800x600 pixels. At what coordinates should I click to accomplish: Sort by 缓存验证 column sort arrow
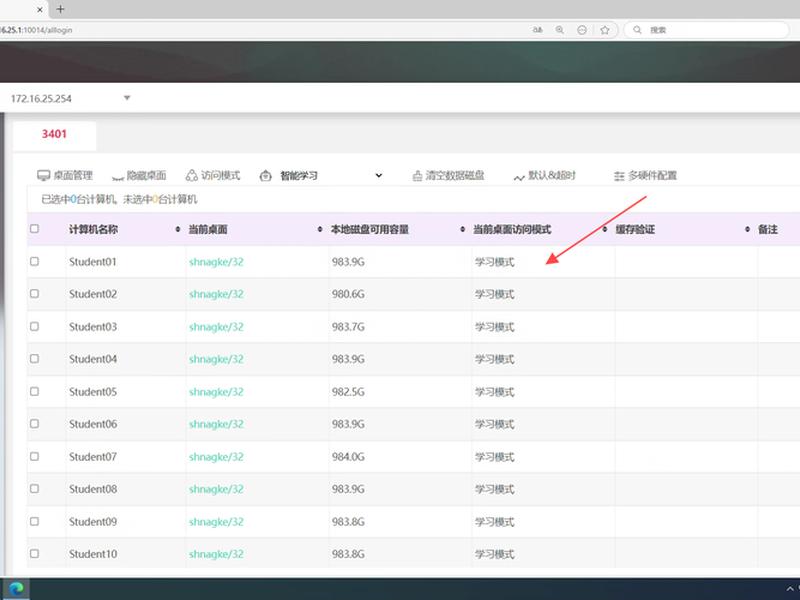[747, 229]
